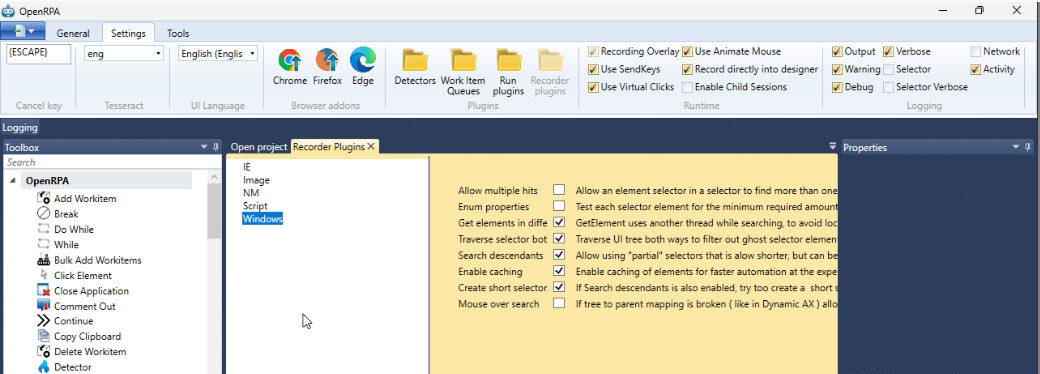The image size is (1040, 374).
Task: Open the UI Language dropdown
Action: pos(252,54)
